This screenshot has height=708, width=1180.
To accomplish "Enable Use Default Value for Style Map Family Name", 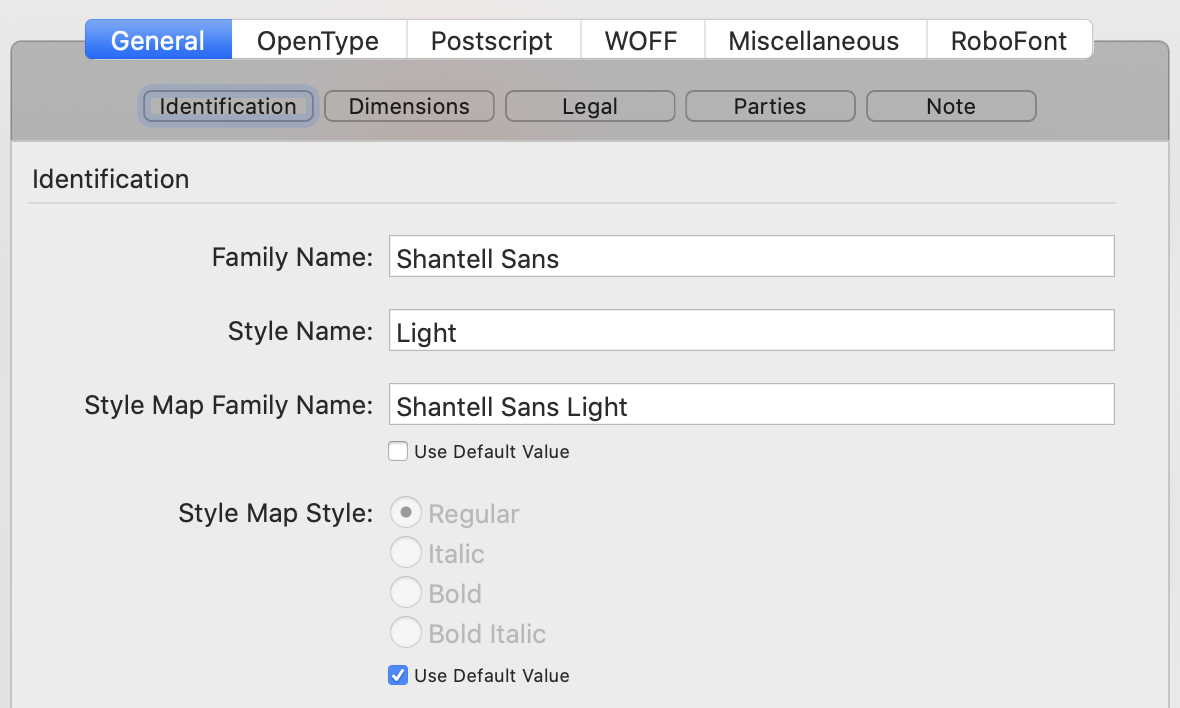I will click(x=398, y=451).
